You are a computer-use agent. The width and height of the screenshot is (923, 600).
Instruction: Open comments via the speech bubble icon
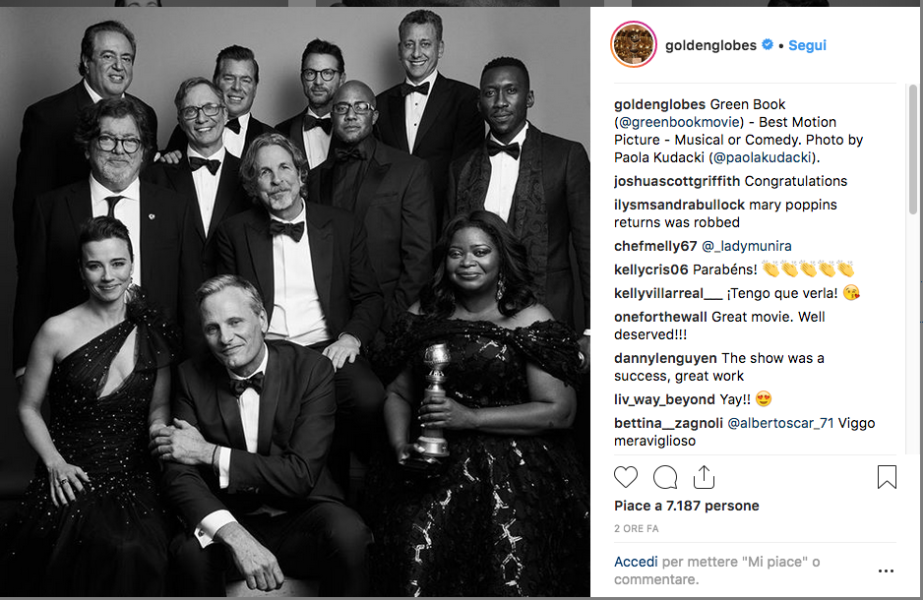pyautogui.click(x=665, y=477)
